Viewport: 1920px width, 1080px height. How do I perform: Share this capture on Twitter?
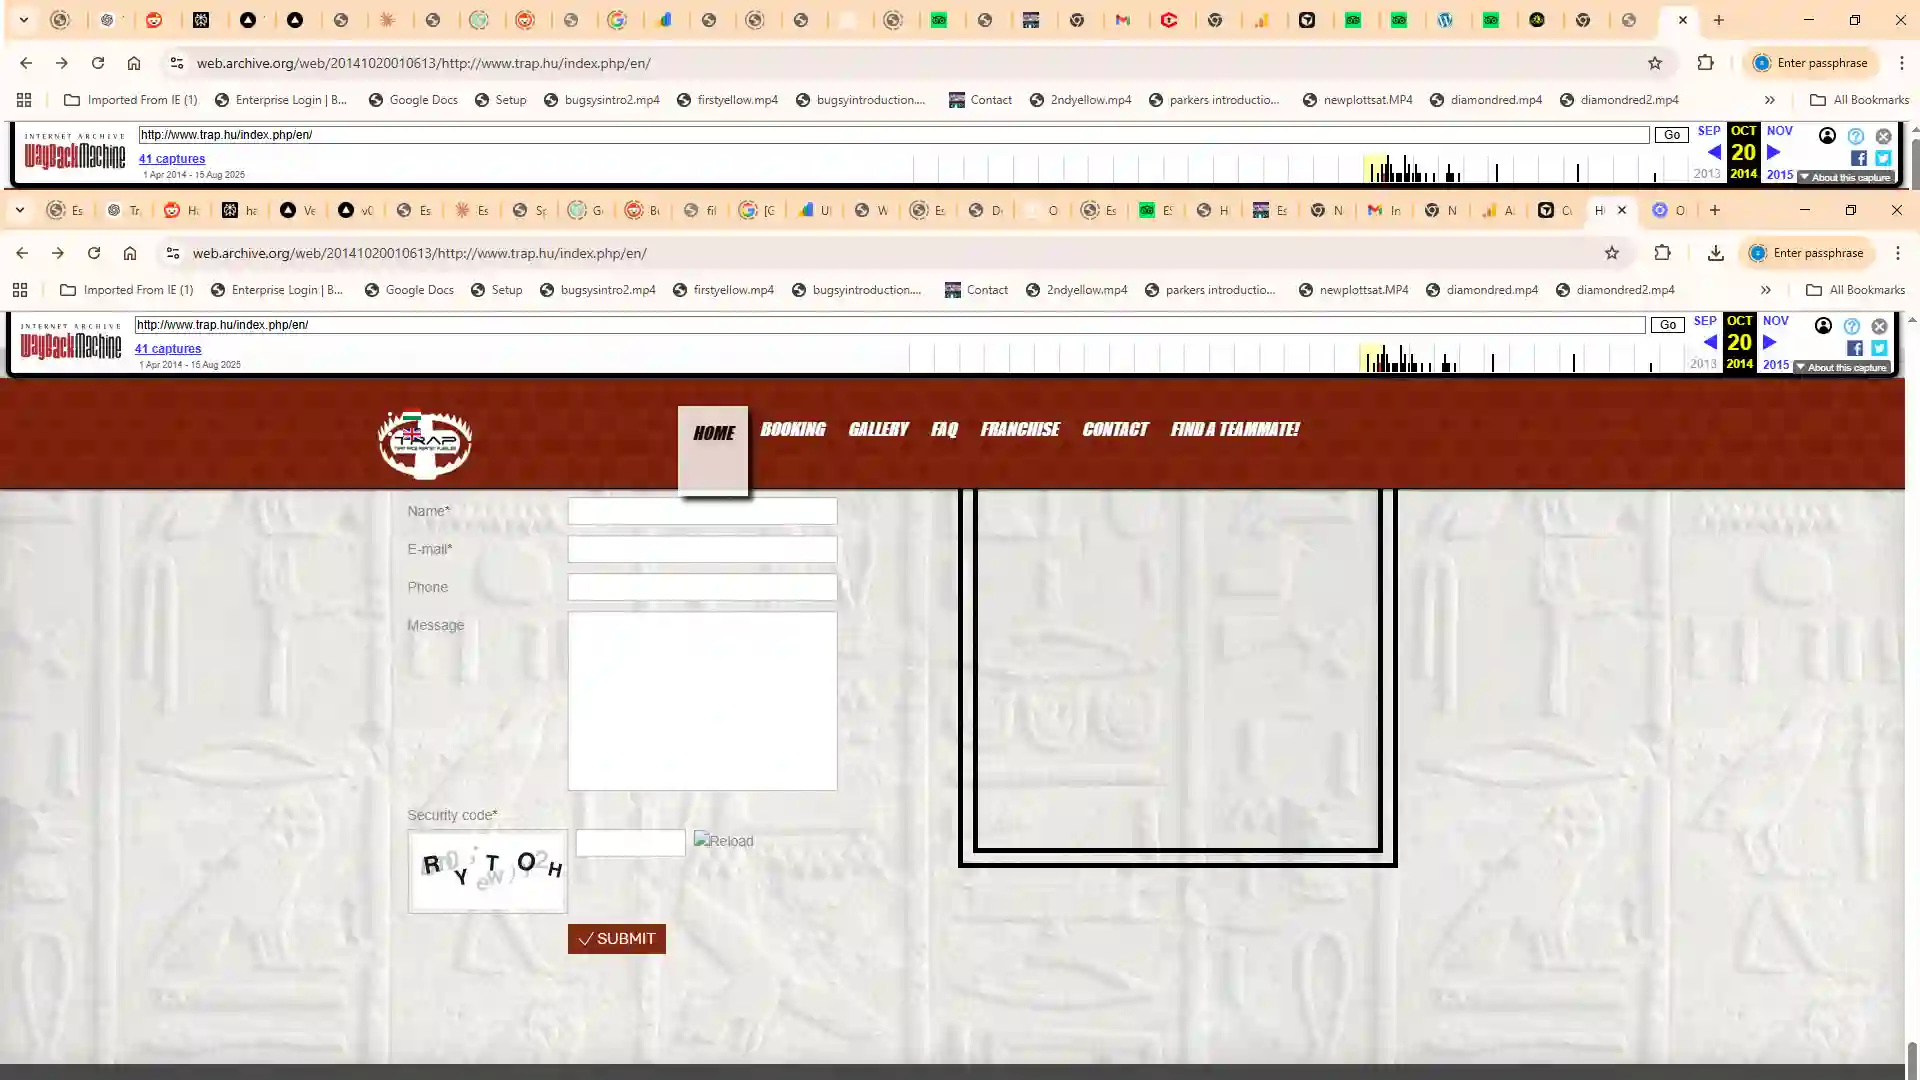click(x=1880, y=348)
